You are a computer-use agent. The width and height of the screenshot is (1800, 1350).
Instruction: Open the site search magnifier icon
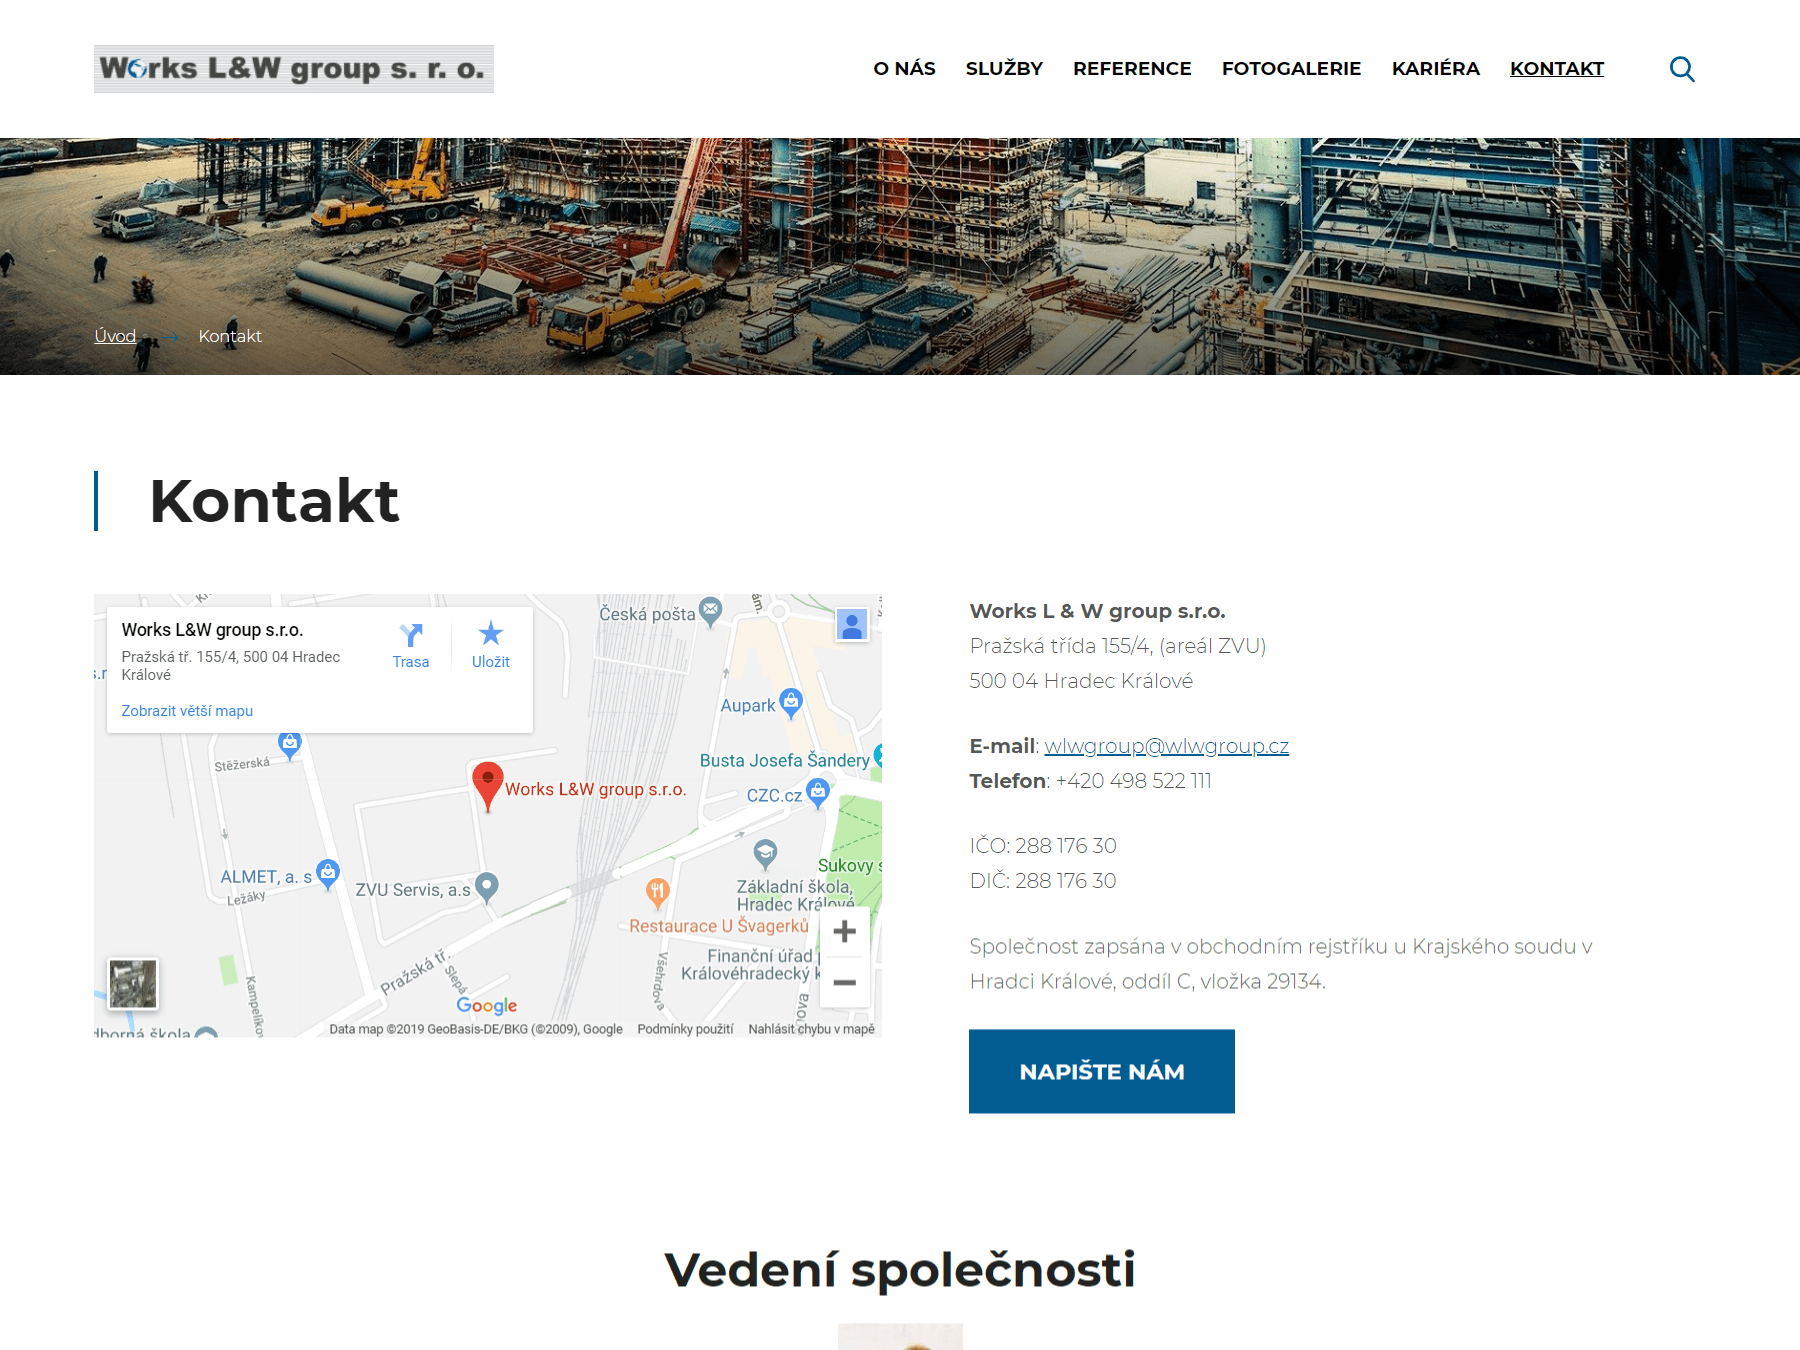point(1682,69)
